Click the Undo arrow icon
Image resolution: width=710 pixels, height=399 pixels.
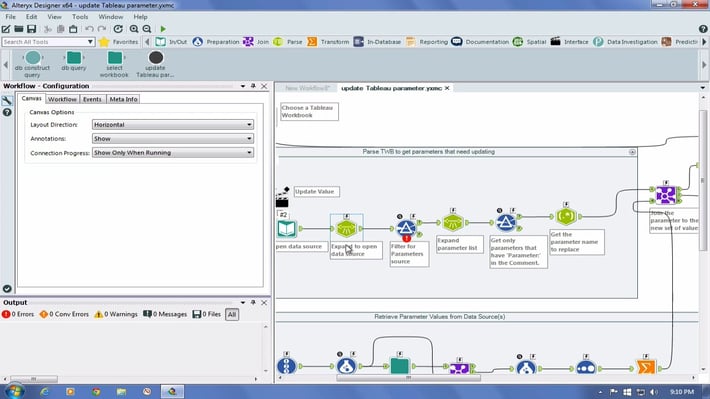point(89,29)
